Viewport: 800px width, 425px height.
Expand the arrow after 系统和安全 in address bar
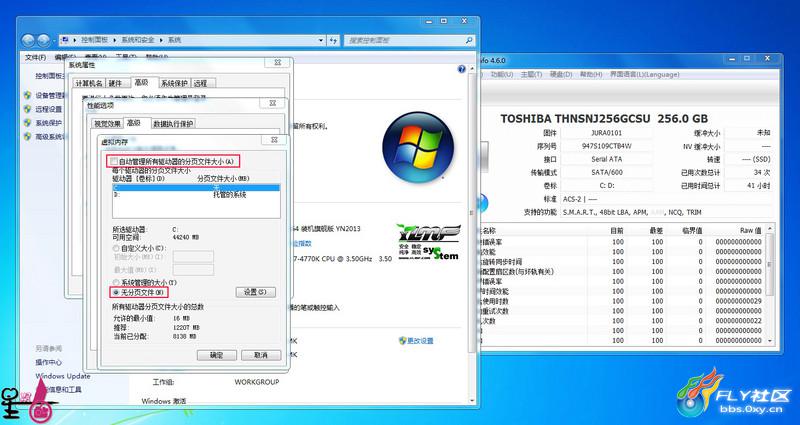(162, 40)
